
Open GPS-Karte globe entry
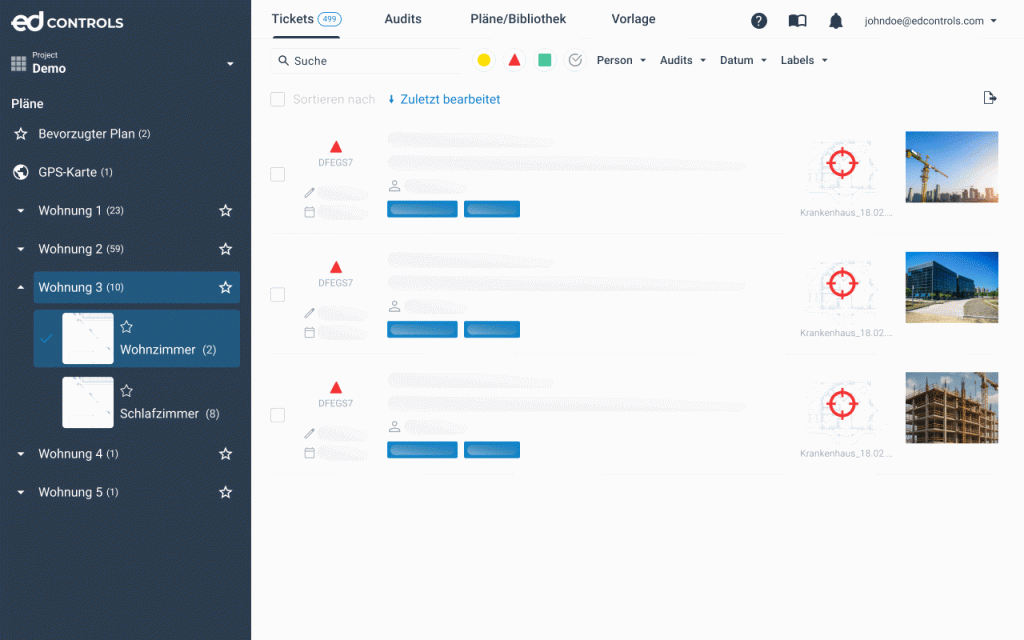tap(68, 172)
